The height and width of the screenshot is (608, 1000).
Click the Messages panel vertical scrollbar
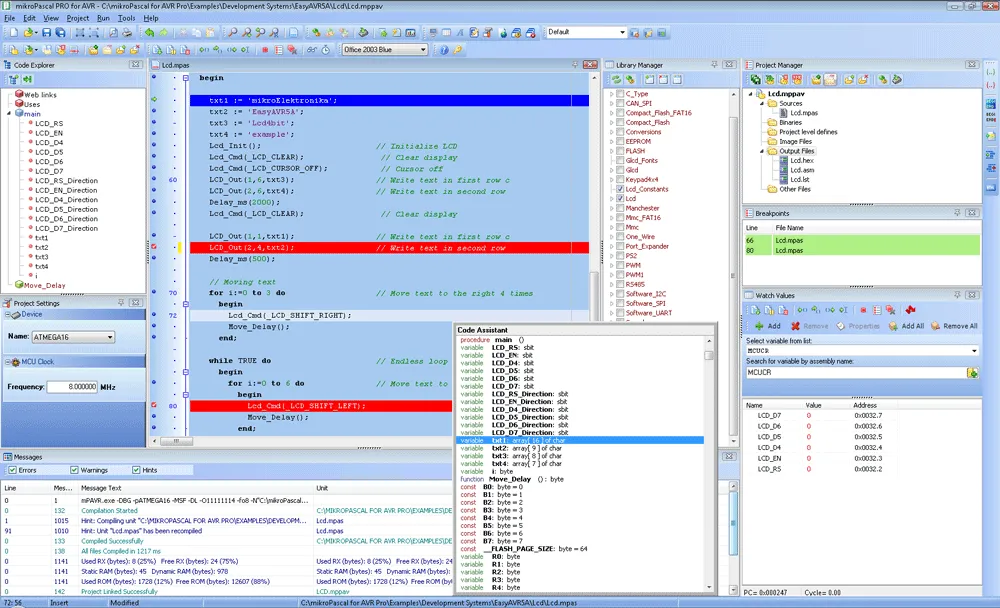click(733, 537)
